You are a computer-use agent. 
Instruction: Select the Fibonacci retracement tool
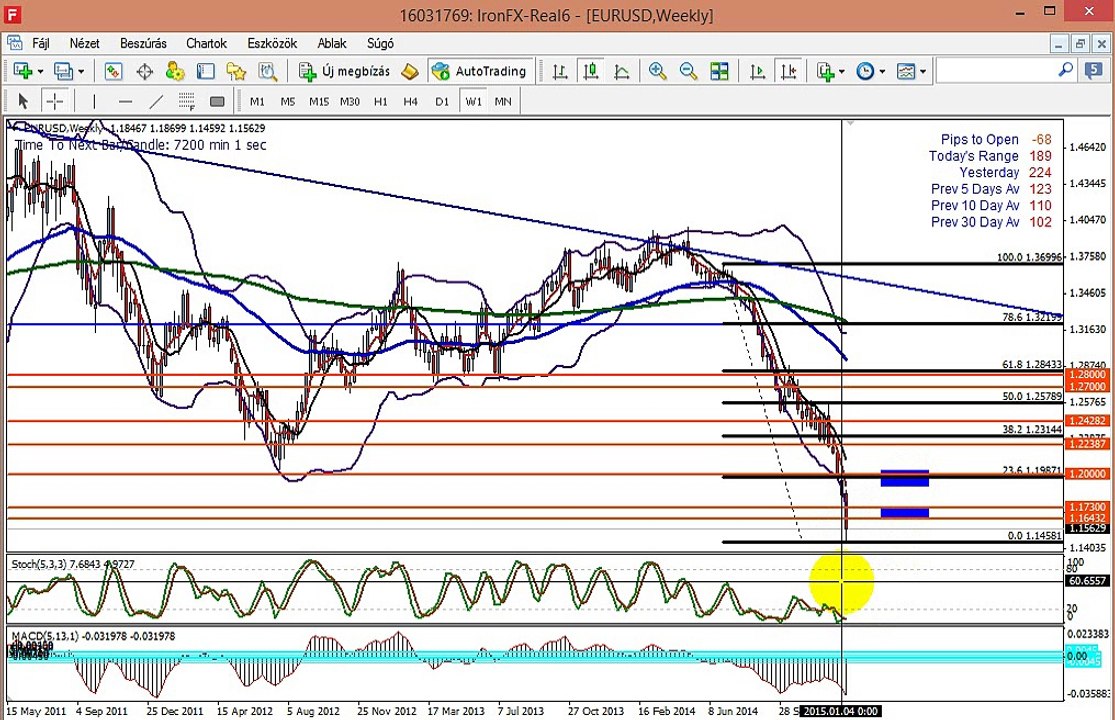pos(186,102)
